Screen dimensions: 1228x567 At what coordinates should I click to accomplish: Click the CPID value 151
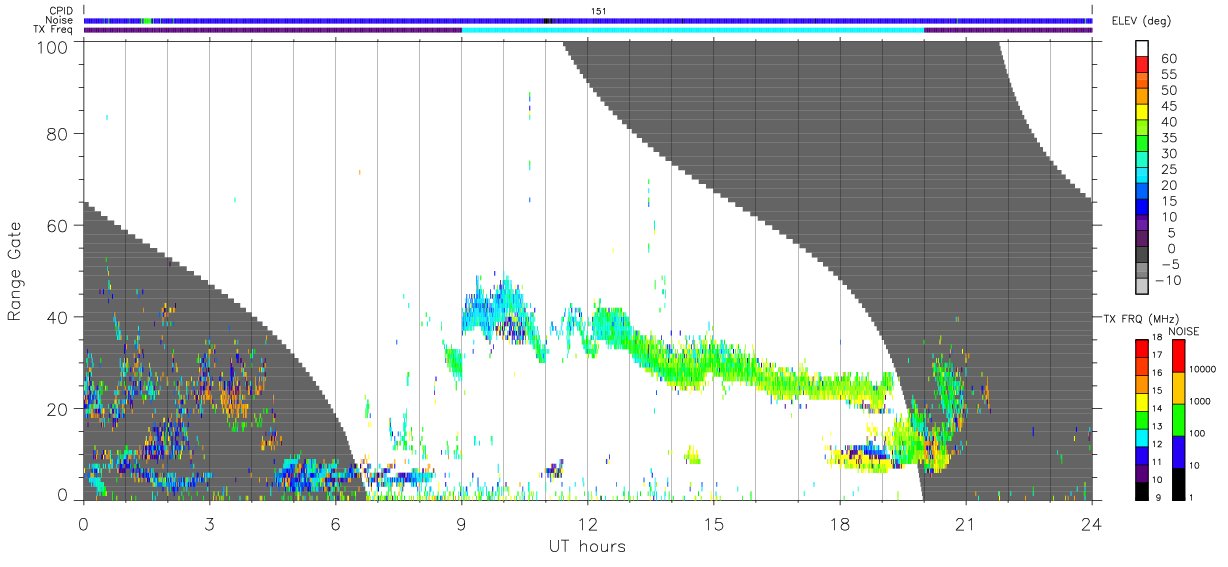598,11
